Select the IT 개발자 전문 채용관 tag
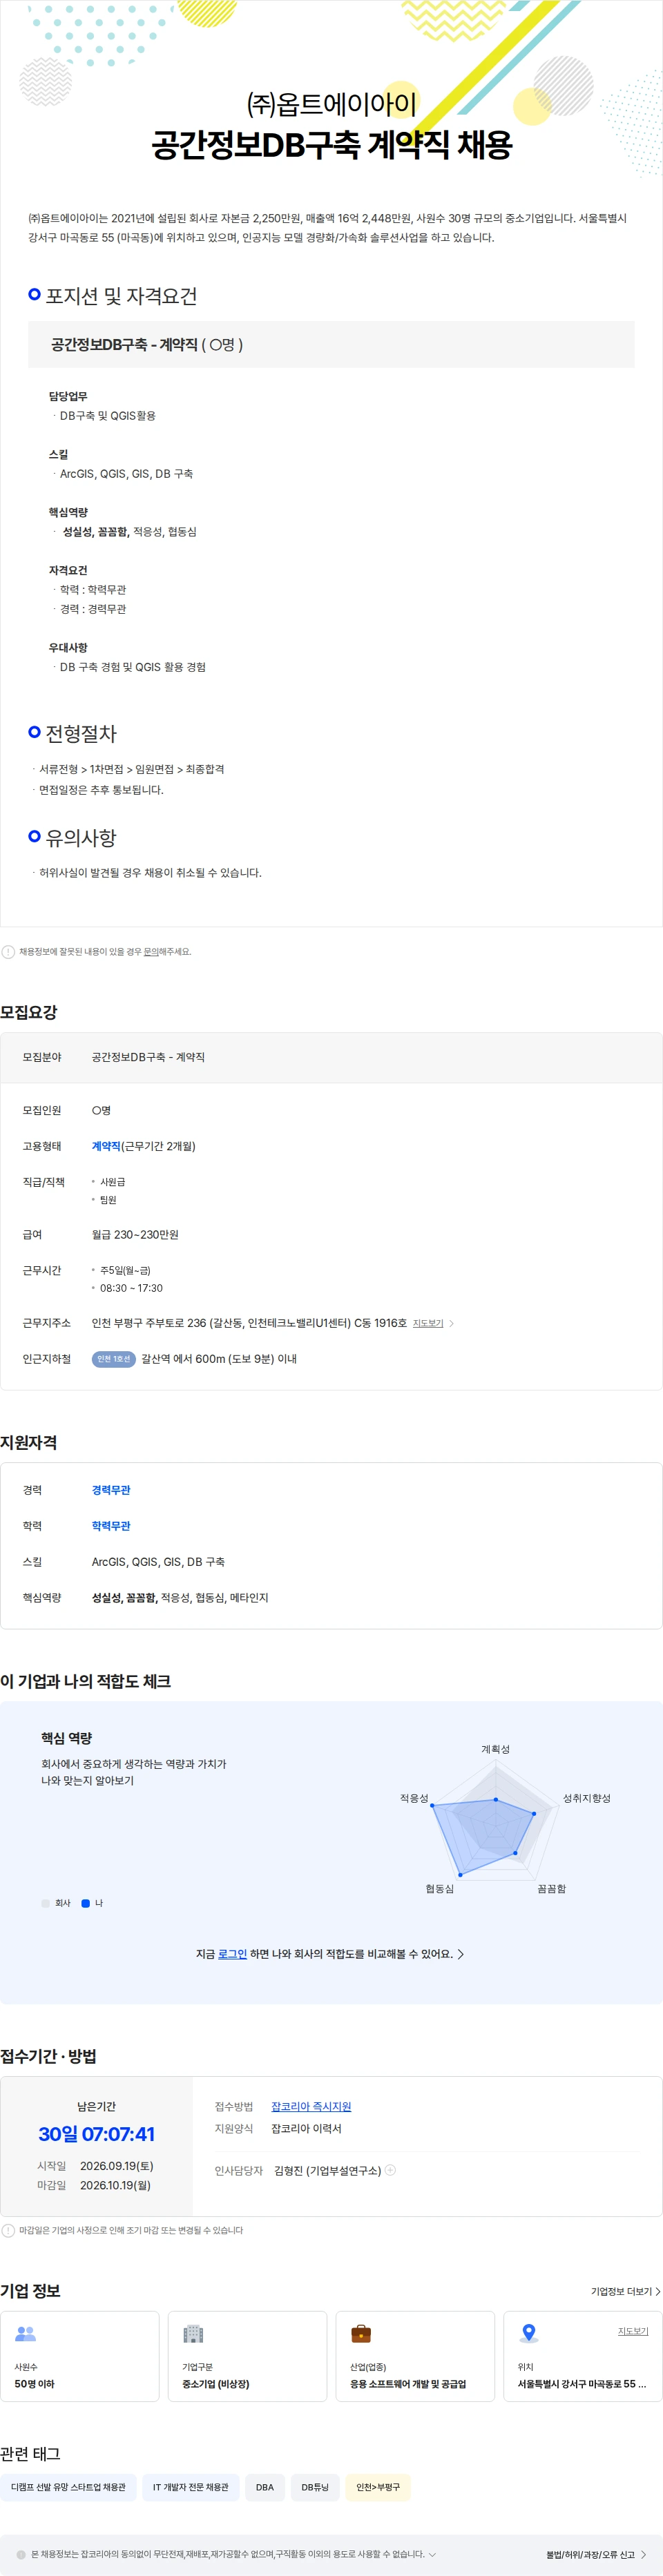Image resolution: width=663 pixels, height=2576 pixels. pos(190,2487)
